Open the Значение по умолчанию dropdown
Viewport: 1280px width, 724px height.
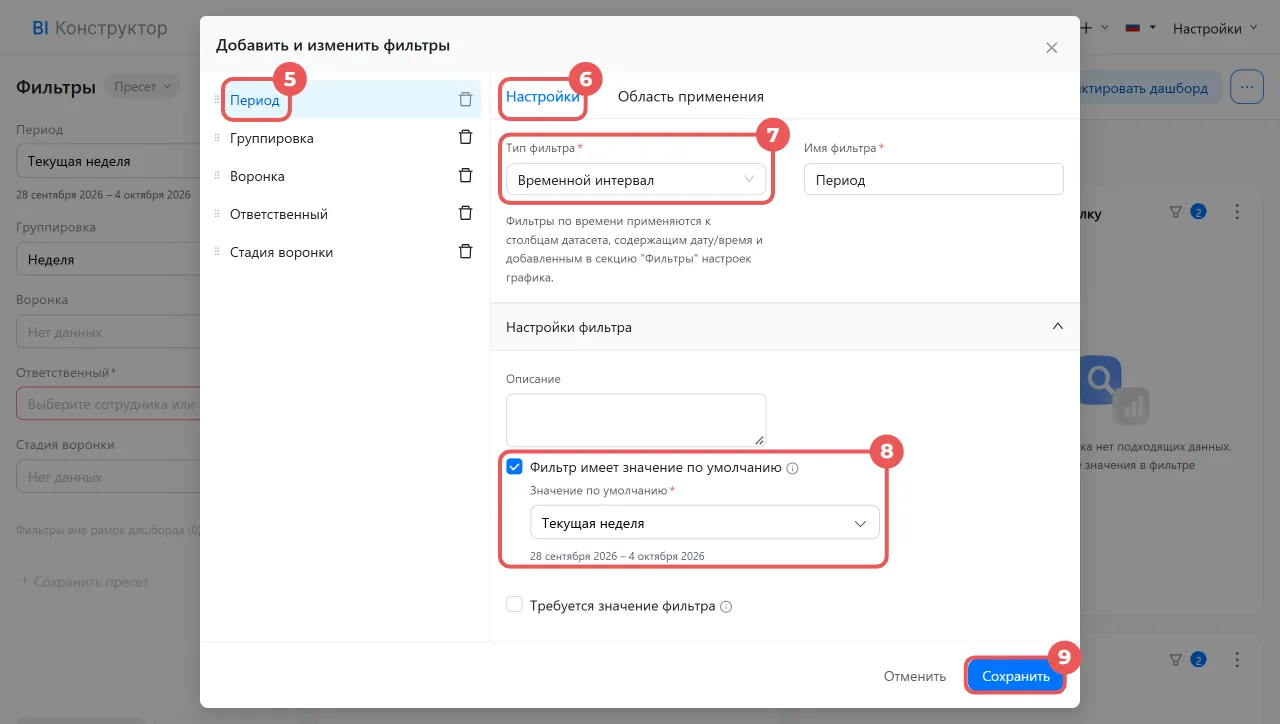[x=704, y=523]
